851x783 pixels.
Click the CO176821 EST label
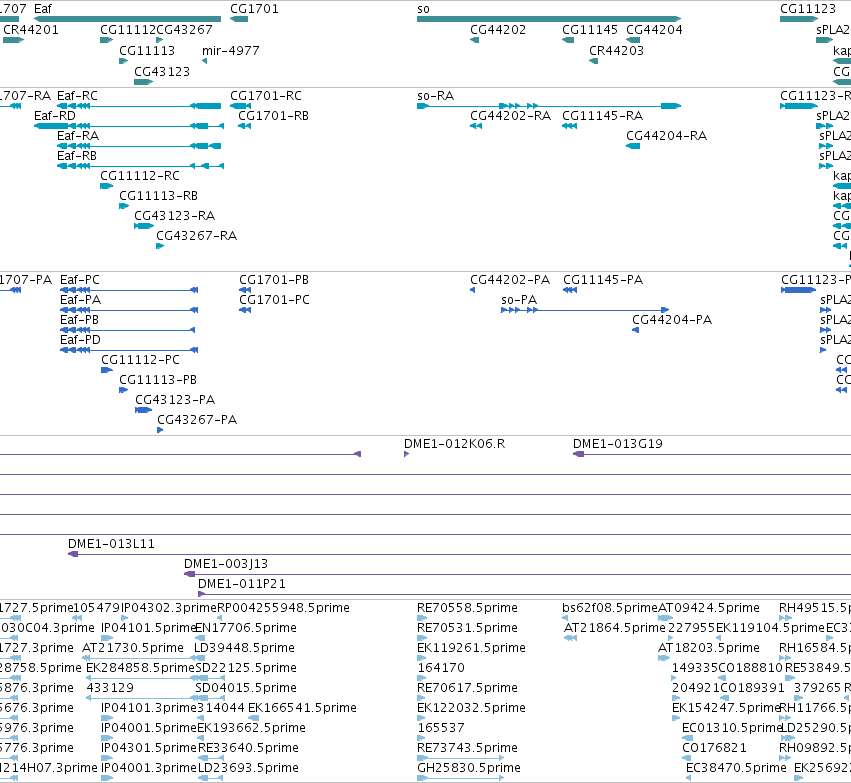point(714,748)
